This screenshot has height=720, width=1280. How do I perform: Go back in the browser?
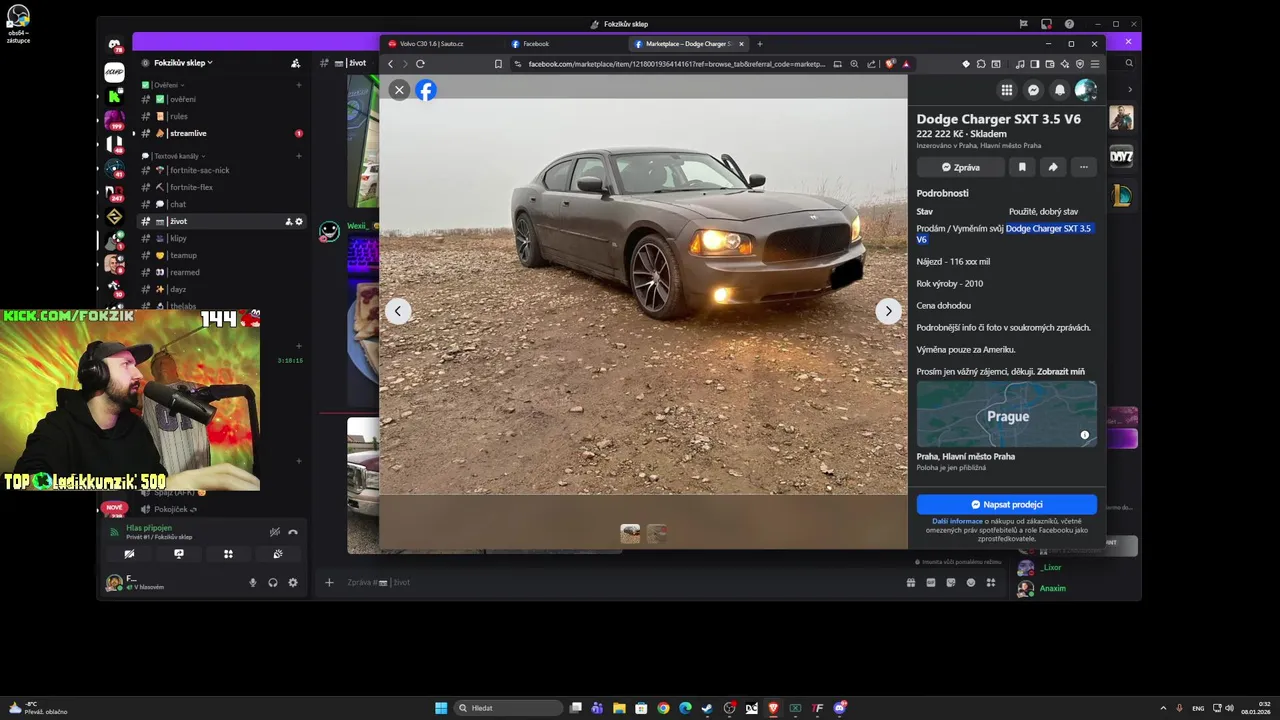[x=391, y=64]
